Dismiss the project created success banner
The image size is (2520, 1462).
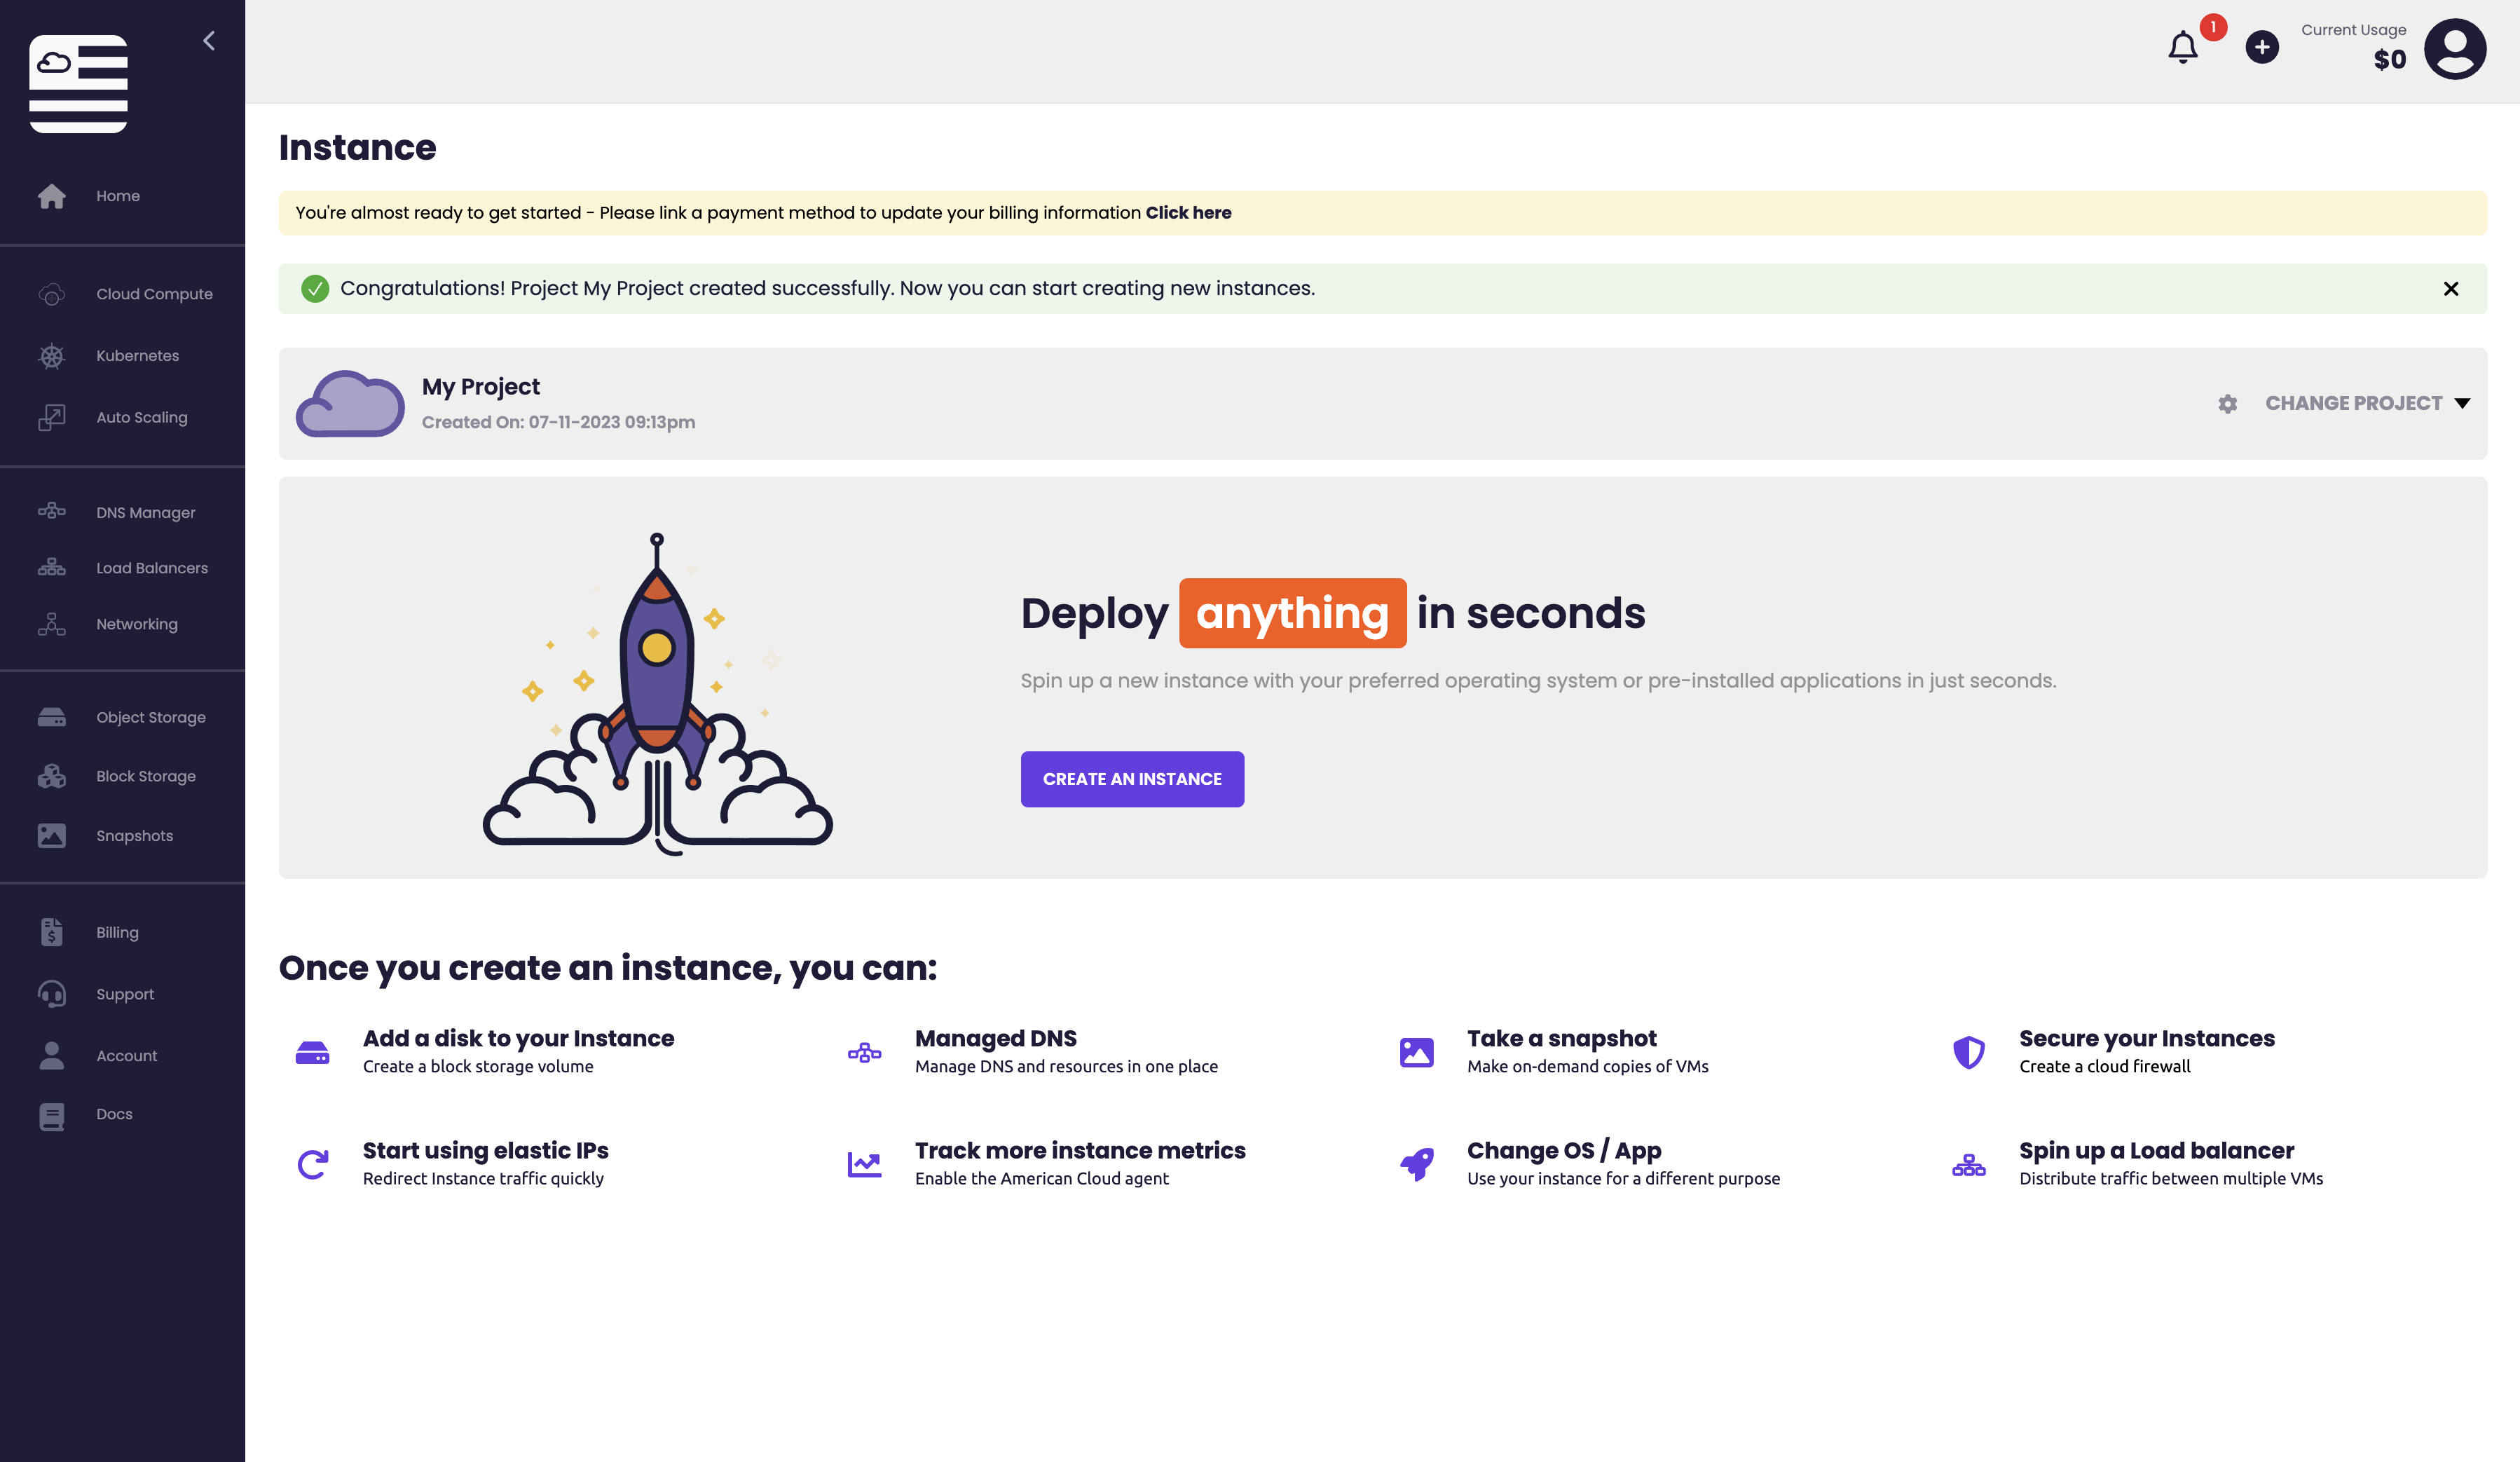coord(2451,288)
